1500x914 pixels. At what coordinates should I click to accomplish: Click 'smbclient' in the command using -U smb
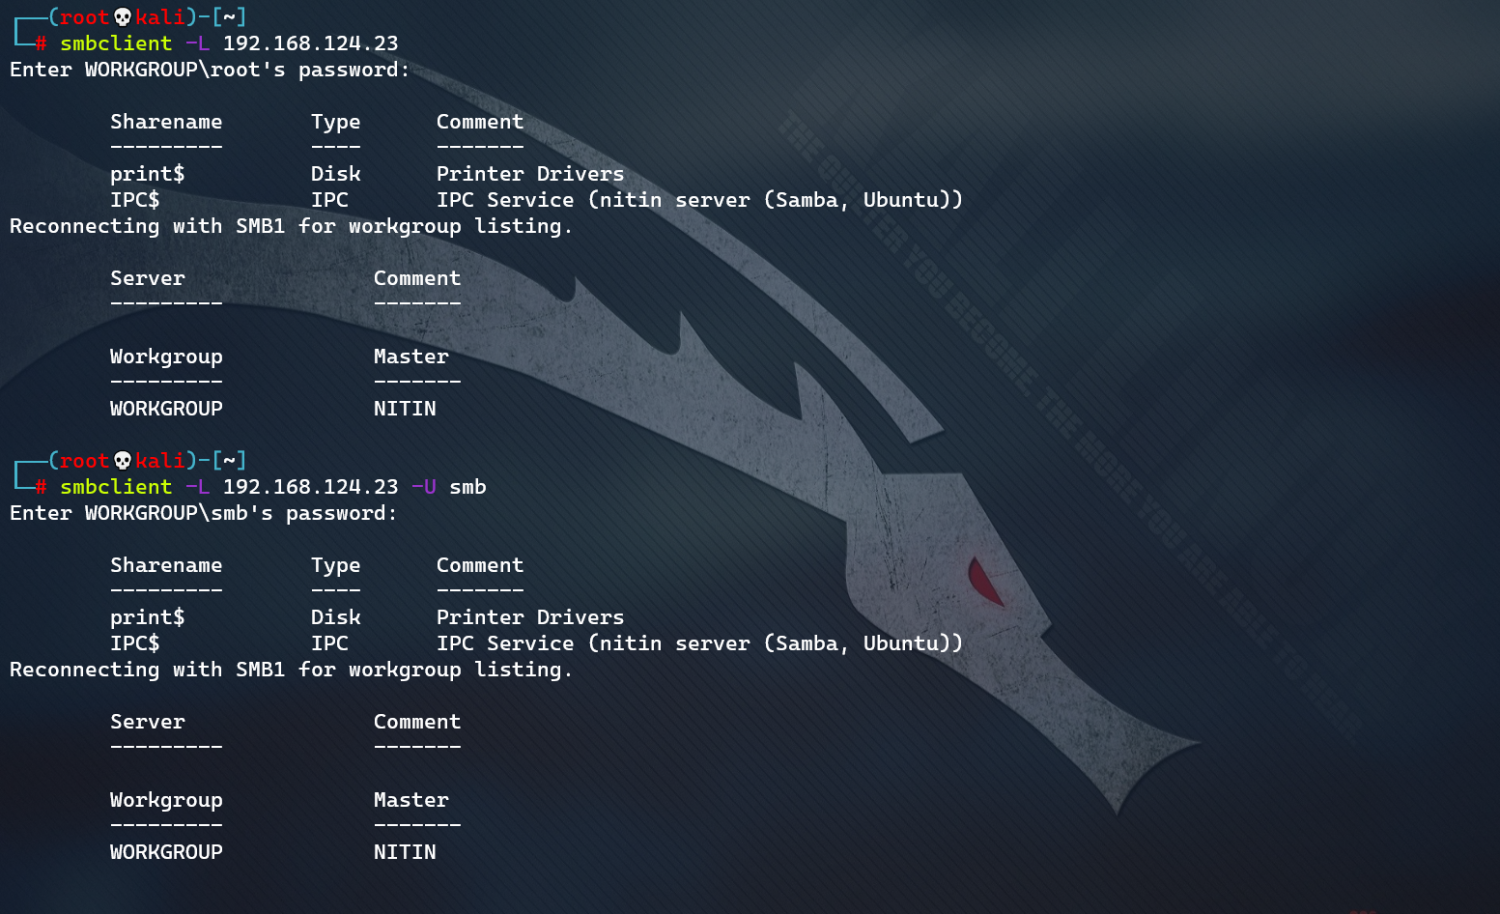click(x=116, y=487)
